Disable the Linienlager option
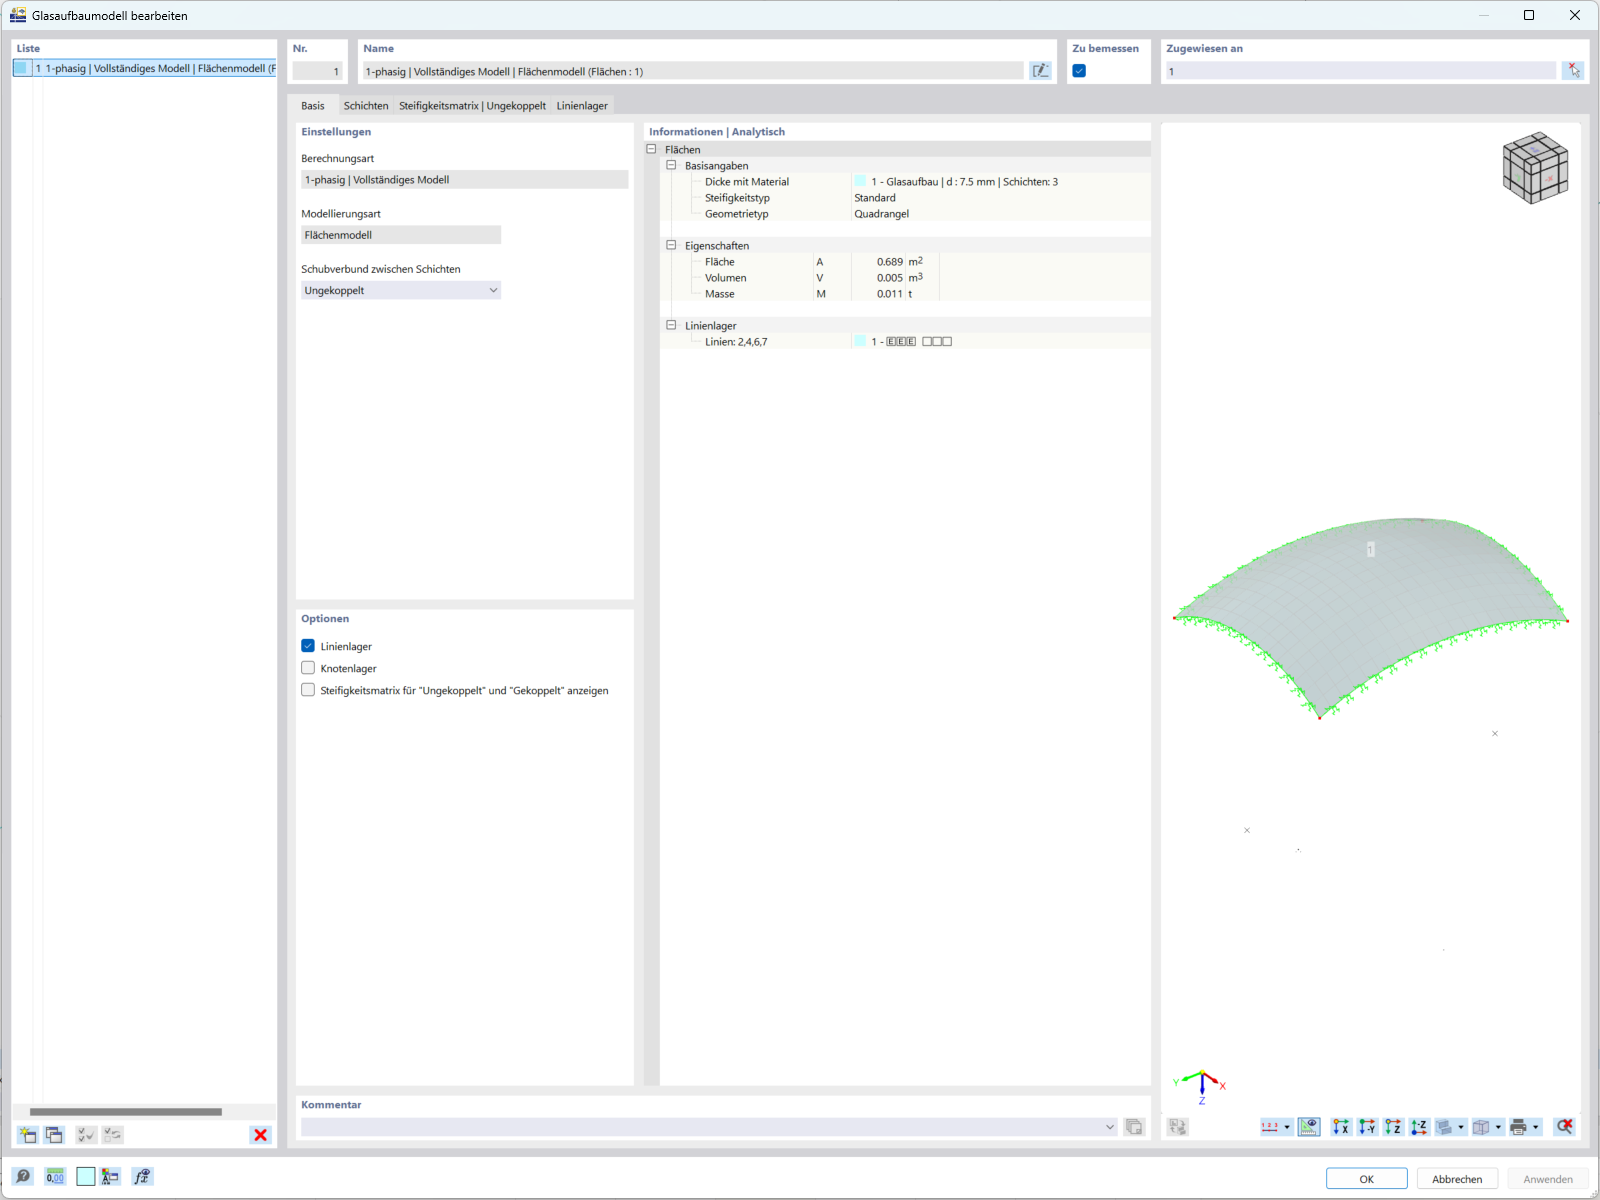 [308, 646]
